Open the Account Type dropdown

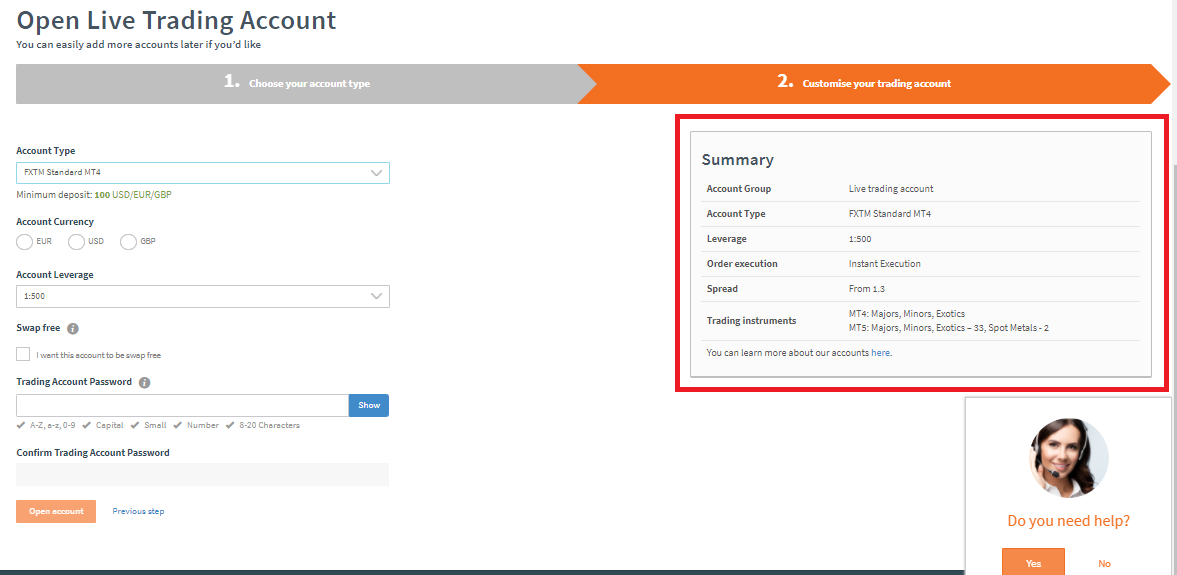(x=203, y=173)
